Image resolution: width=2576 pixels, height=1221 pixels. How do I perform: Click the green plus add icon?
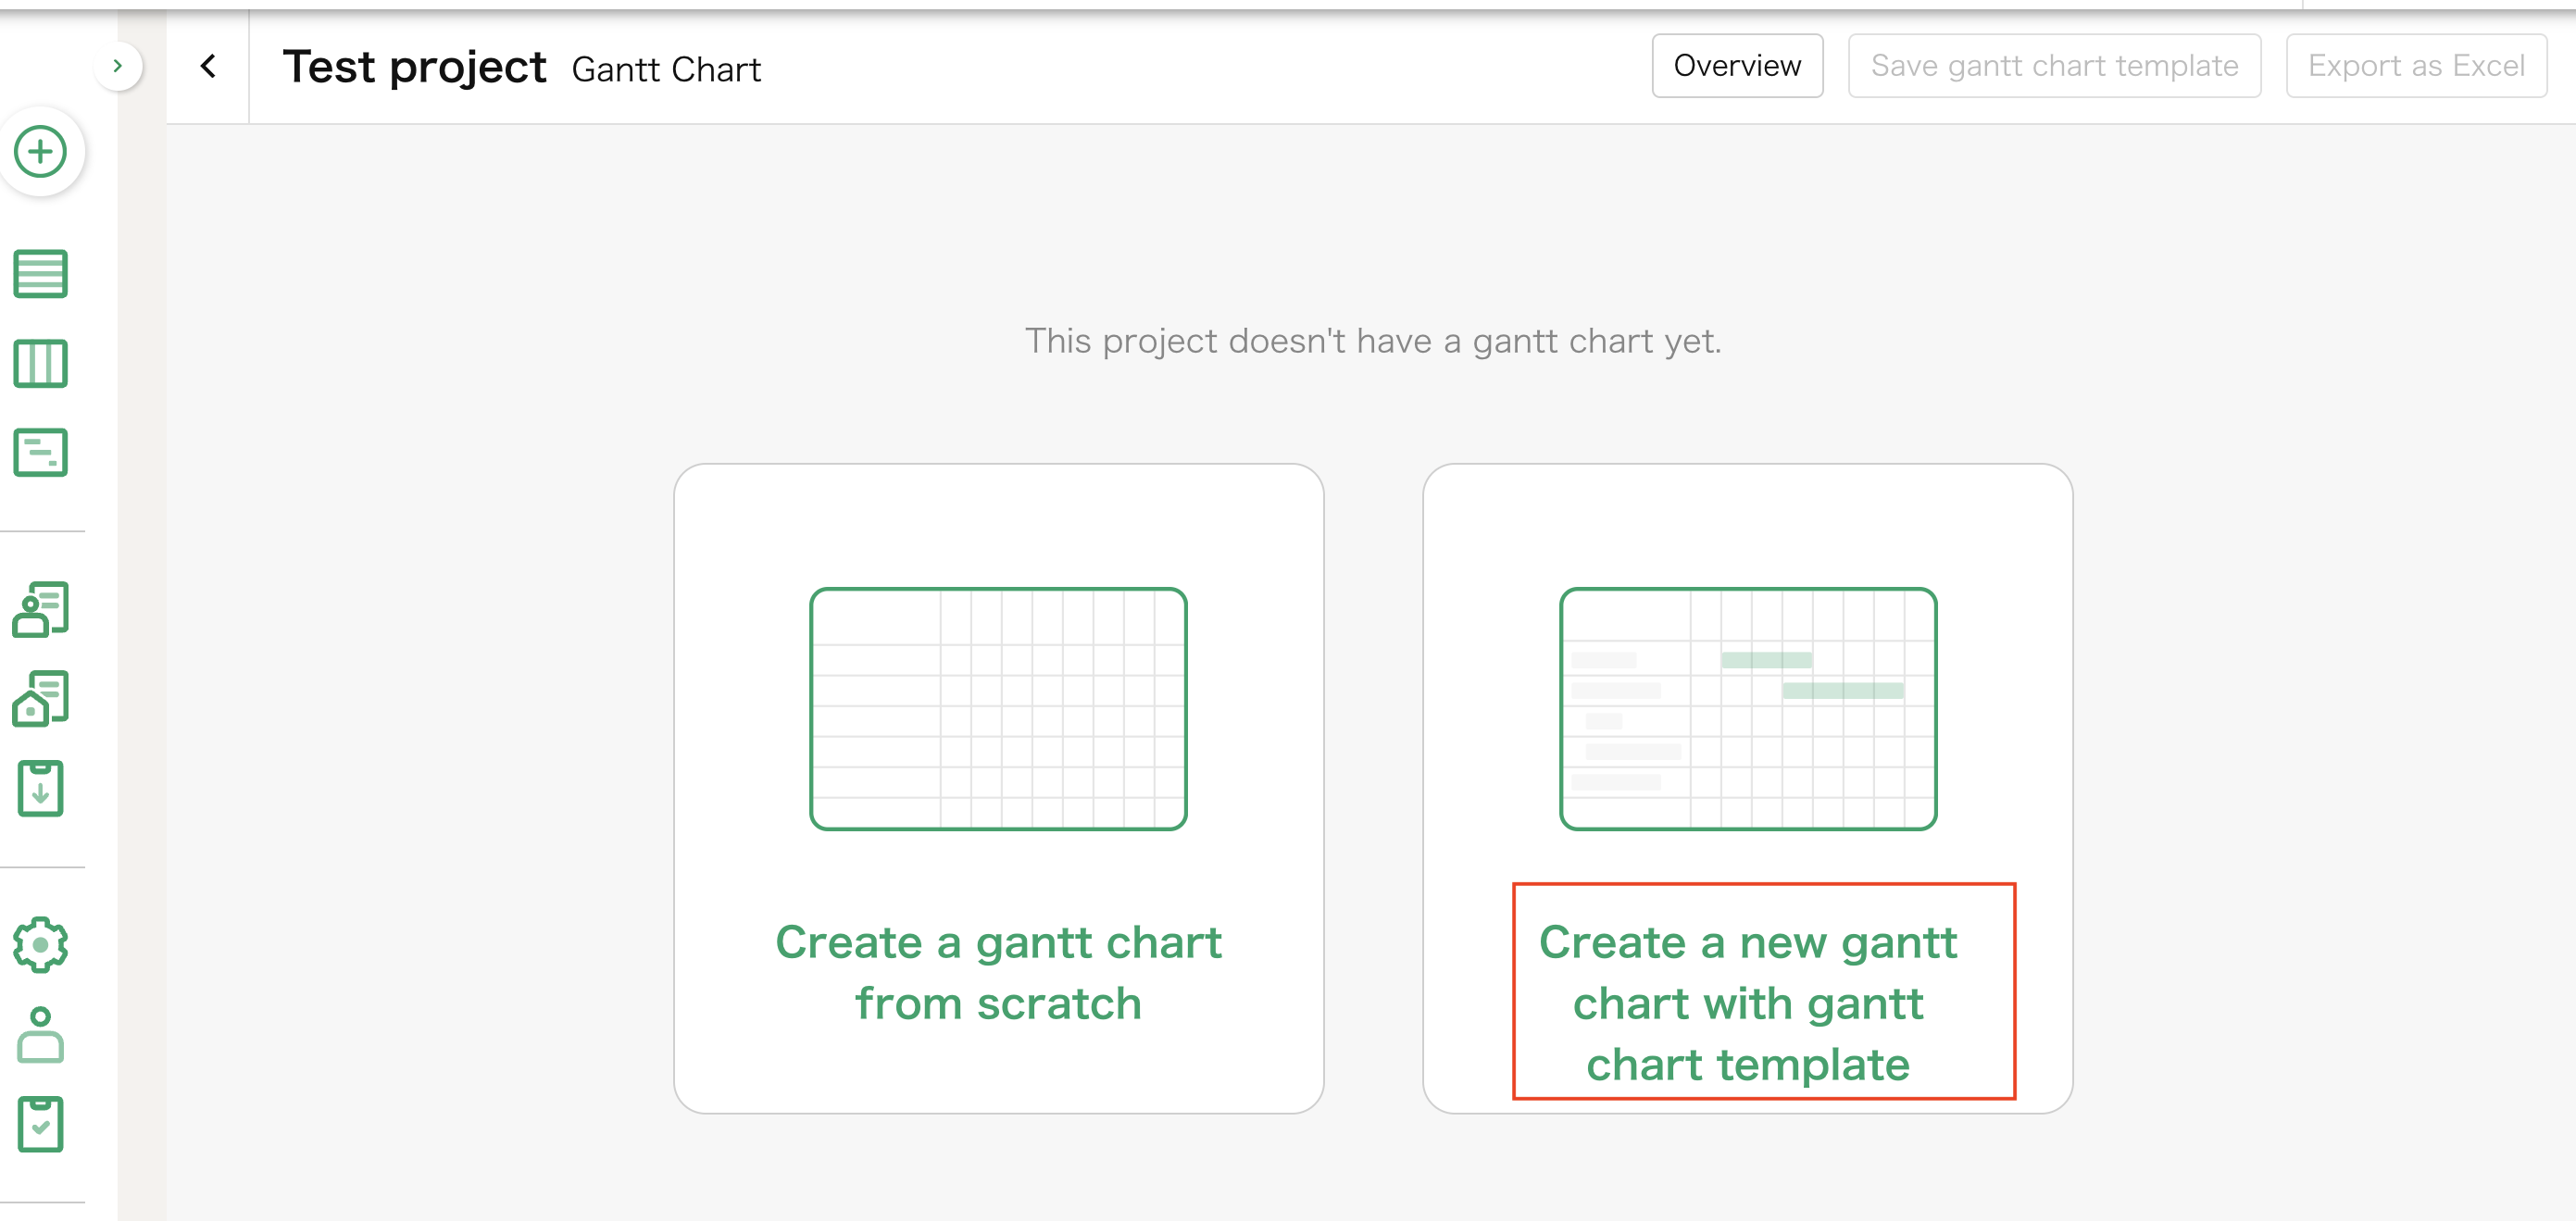pyautogui.click(x=40, y=152)
